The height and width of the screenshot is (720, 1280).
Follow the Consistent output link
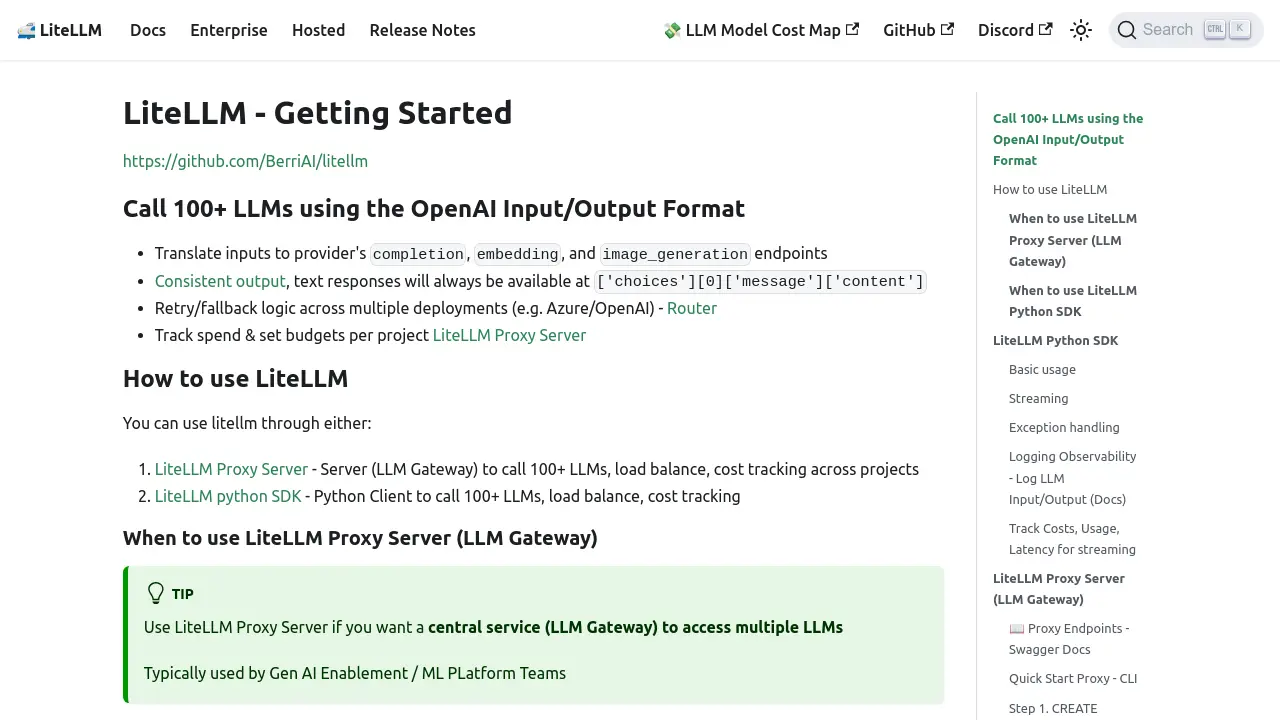(220, 281)
